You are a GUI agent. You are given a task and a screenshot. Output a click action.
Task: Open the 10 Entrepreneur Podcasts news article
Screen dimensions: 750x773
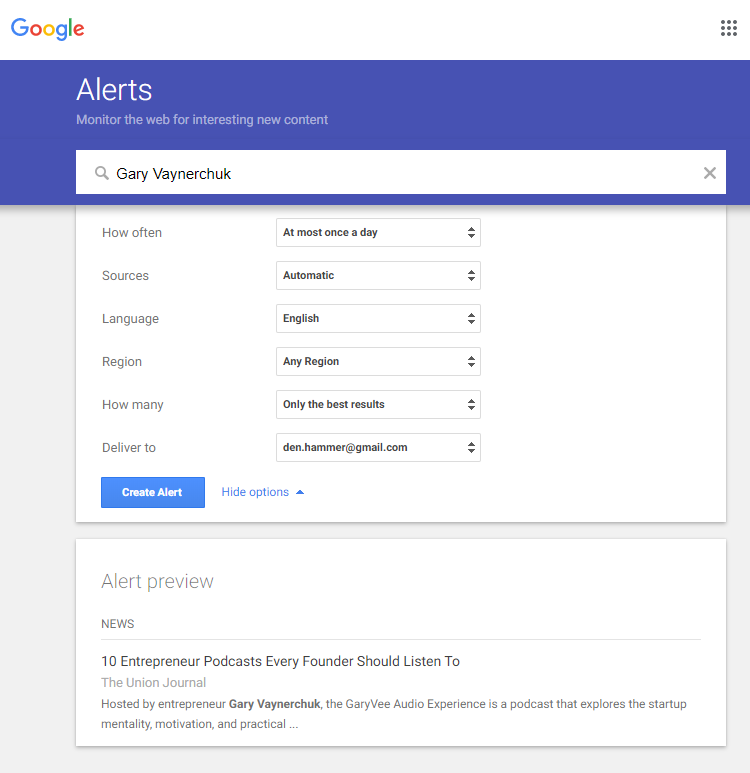(x=280, y=661)
